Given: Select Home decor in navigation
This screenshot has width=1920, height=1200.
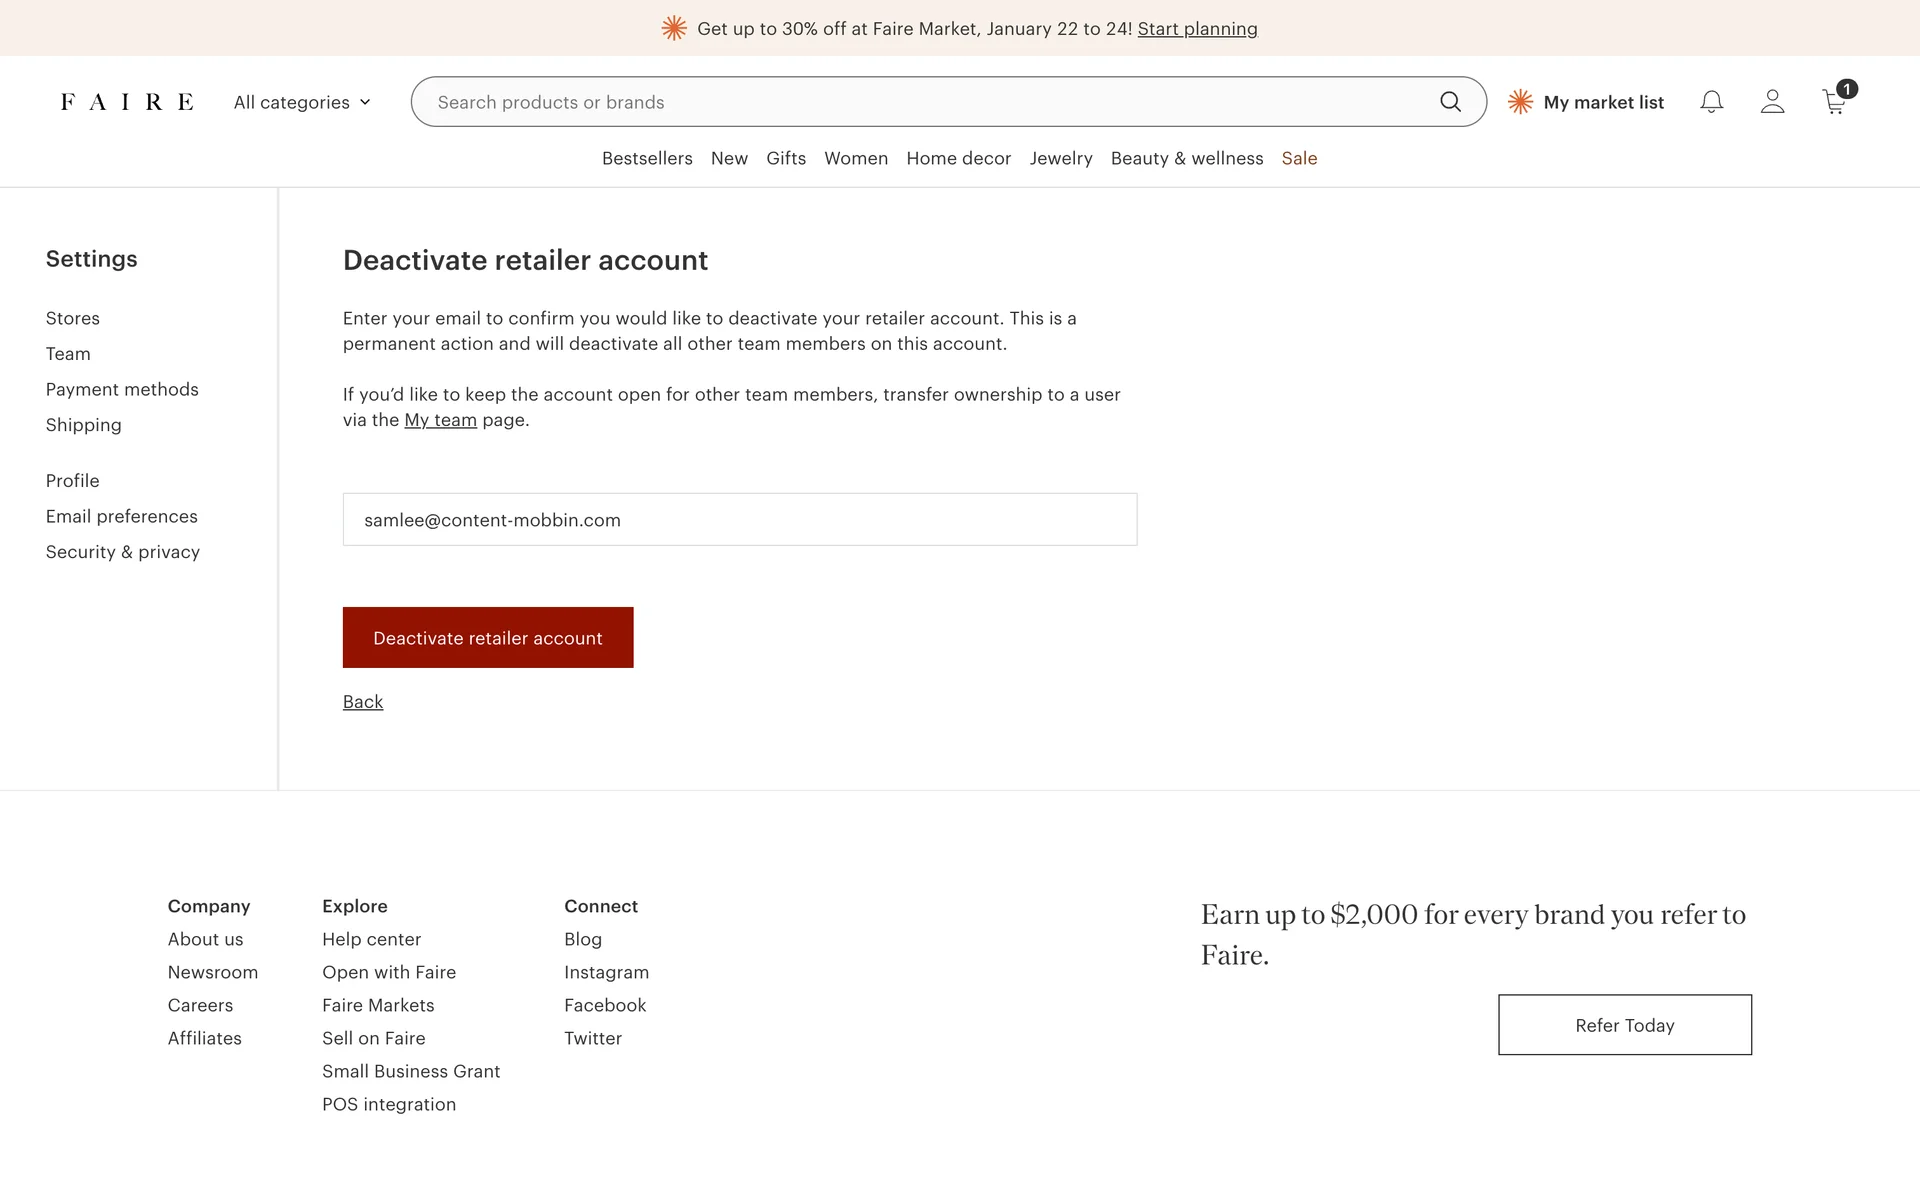Looking at the screenshot, I should [x=958, y=158].
